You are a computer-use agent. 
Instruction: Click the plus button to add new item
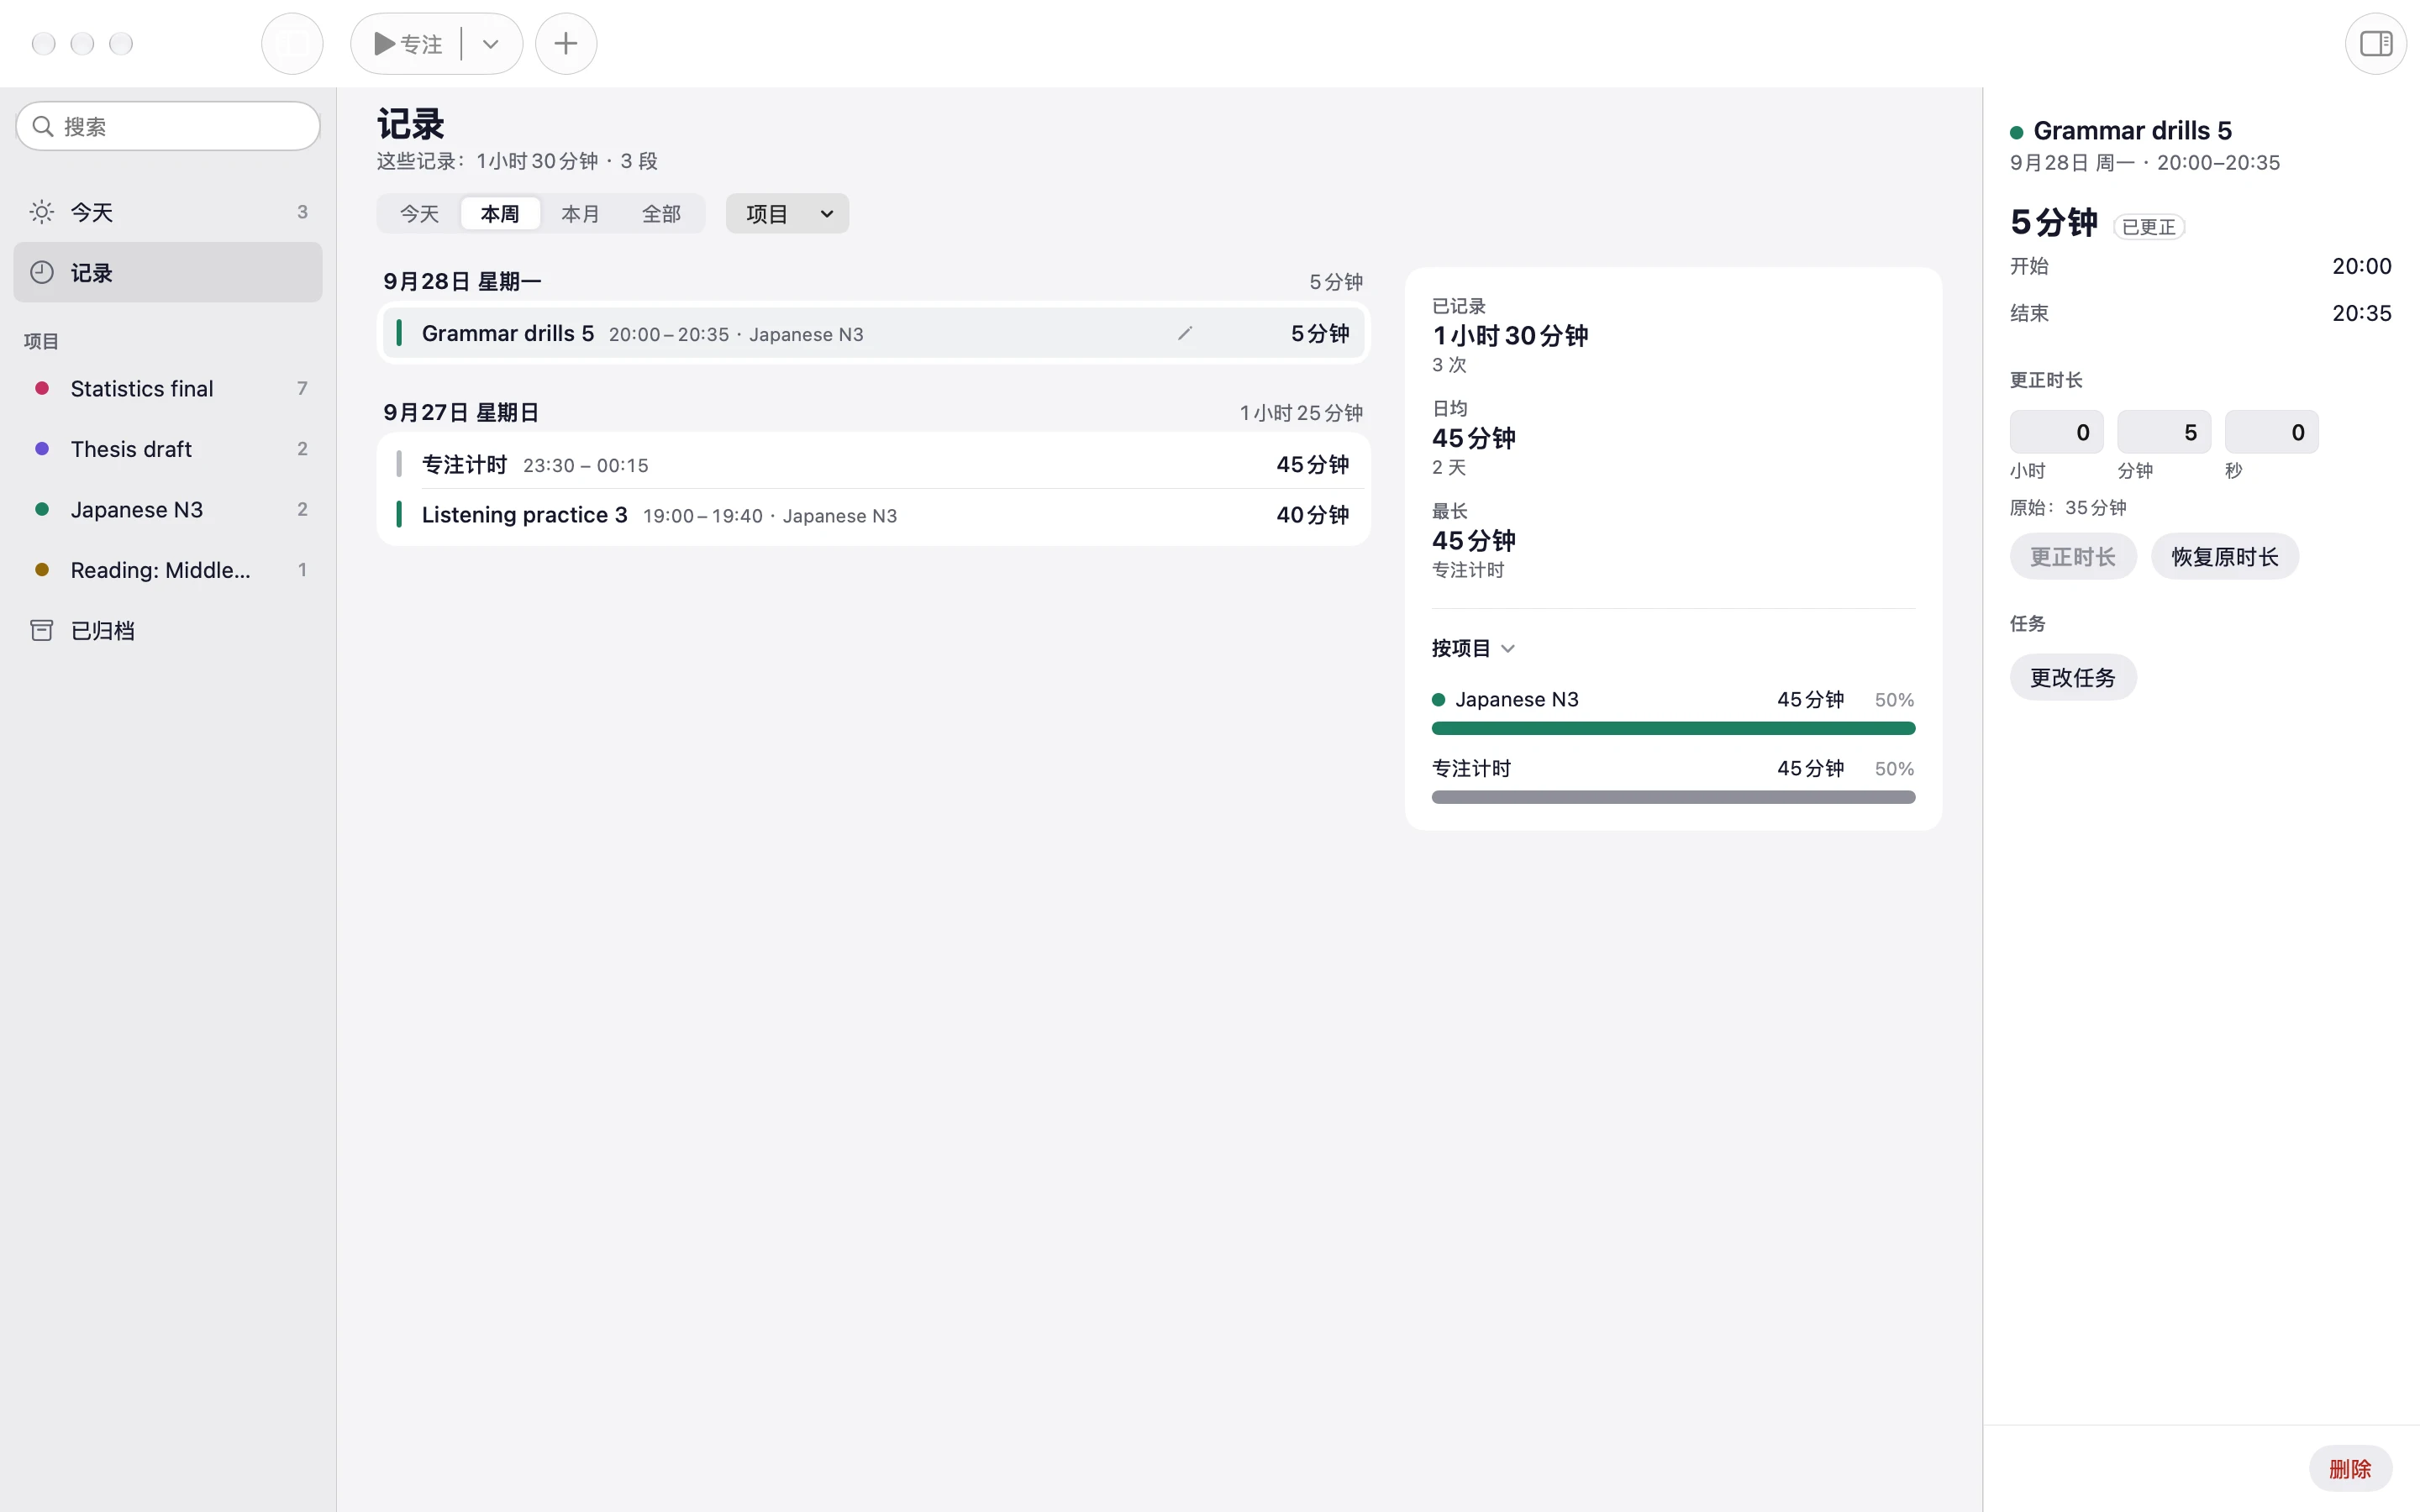point(566,44)
